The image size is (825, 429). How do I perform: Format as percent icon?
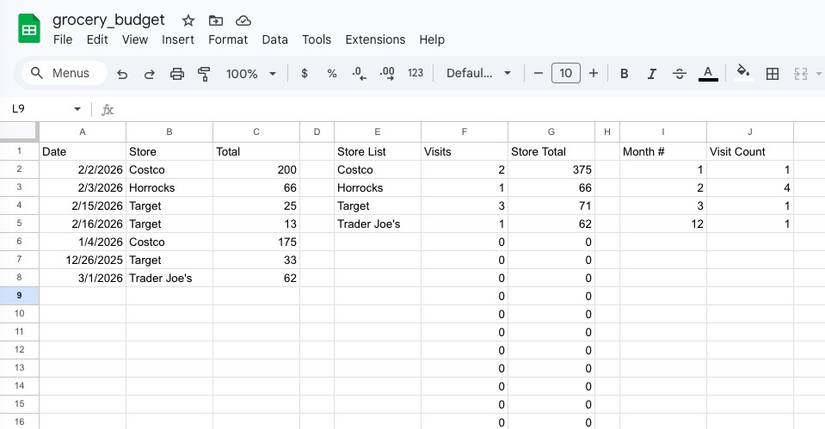[x=332, y=74]
